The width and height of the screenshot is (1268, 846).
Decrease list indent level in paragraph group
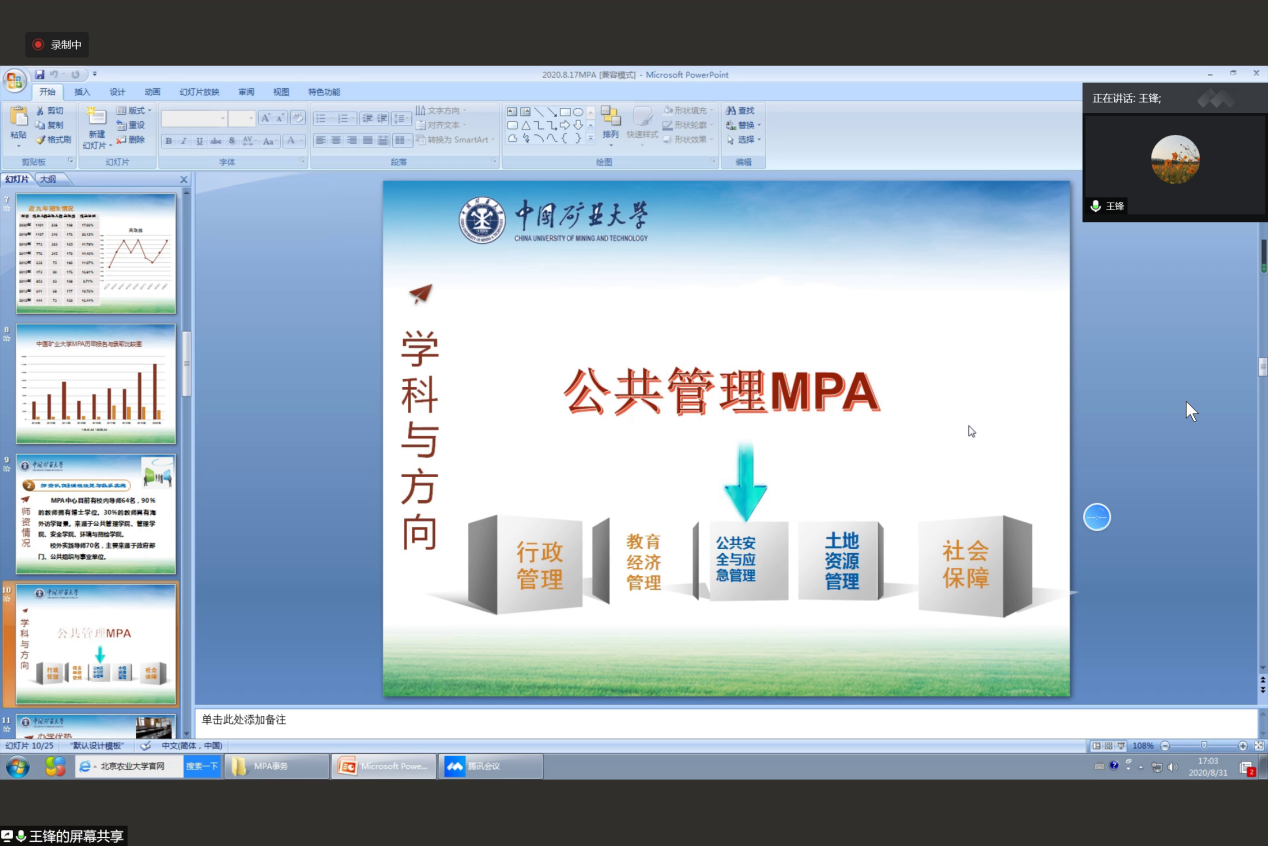pos(367,118)
